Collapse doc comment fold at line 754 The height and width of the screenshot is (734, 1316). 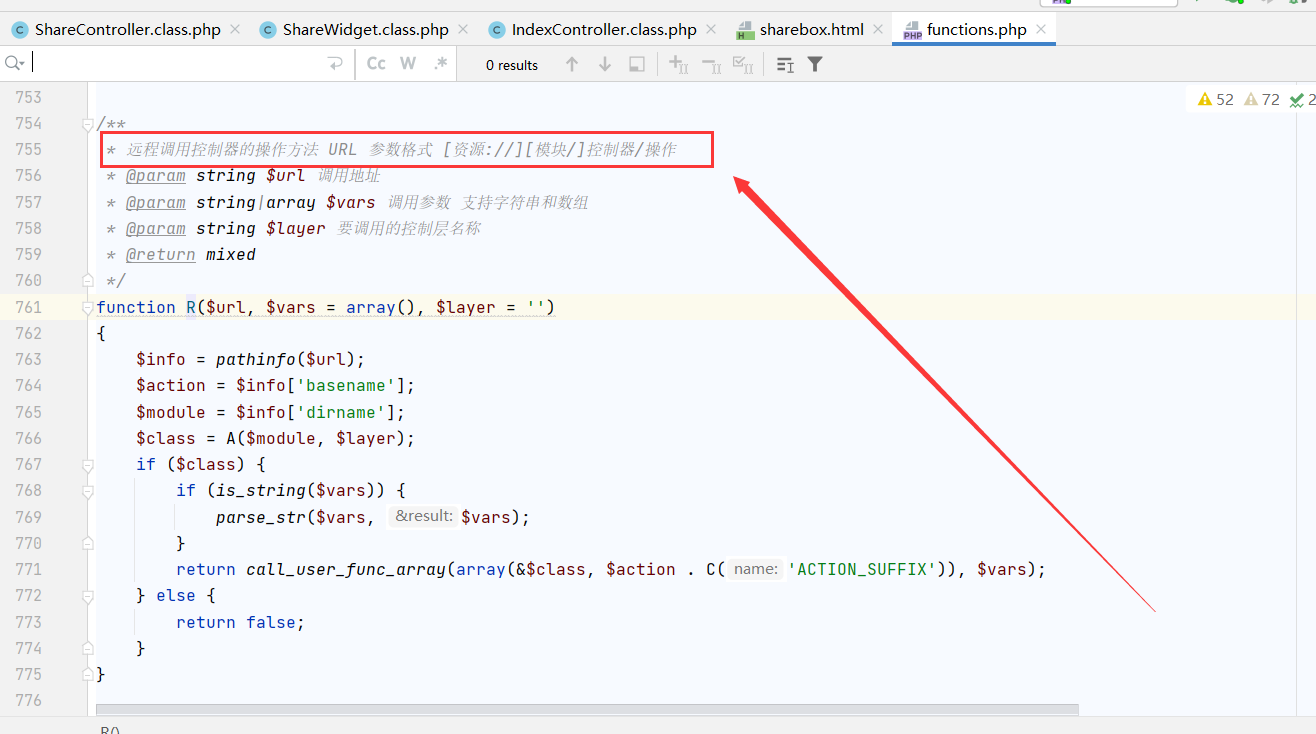88,124
